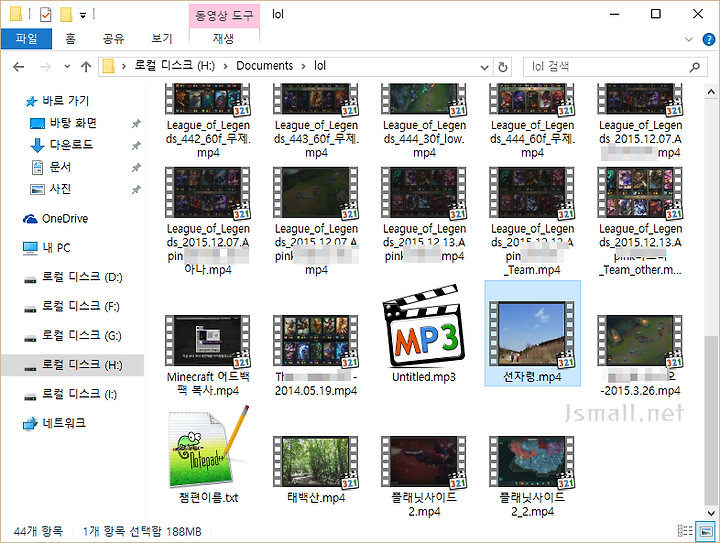
Task: Go forward with the forward arrow
Action: [x=45, y=67]
